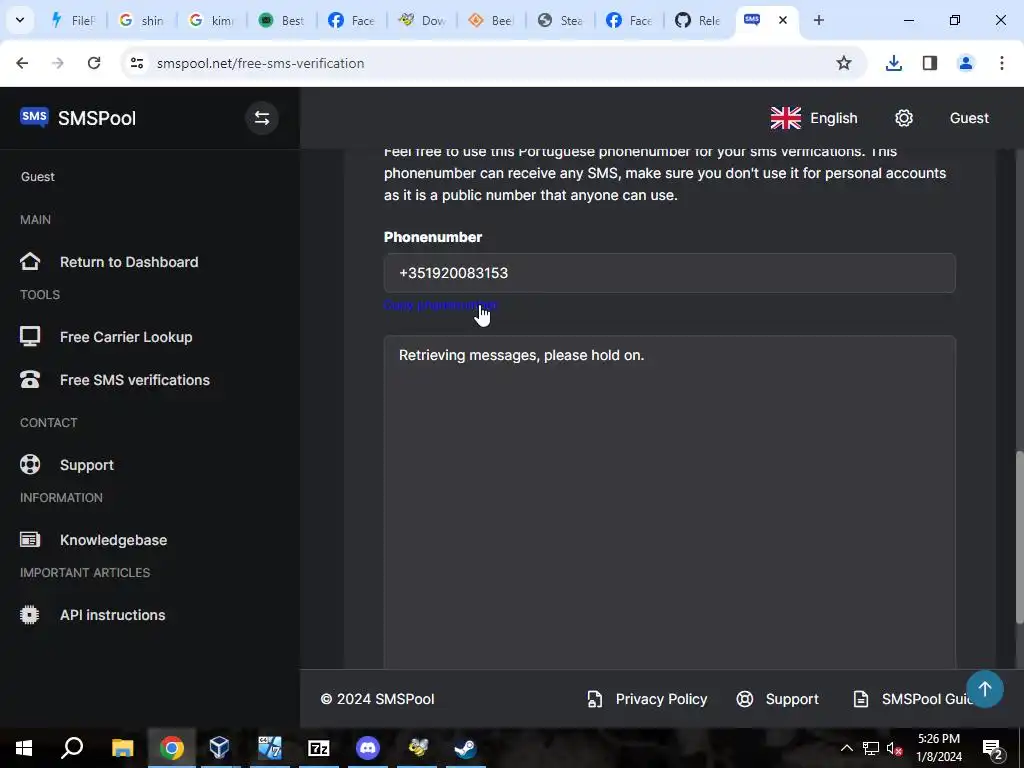Switch to the FileF browser tab
The image size is (1024, 768).
(73, 20)
